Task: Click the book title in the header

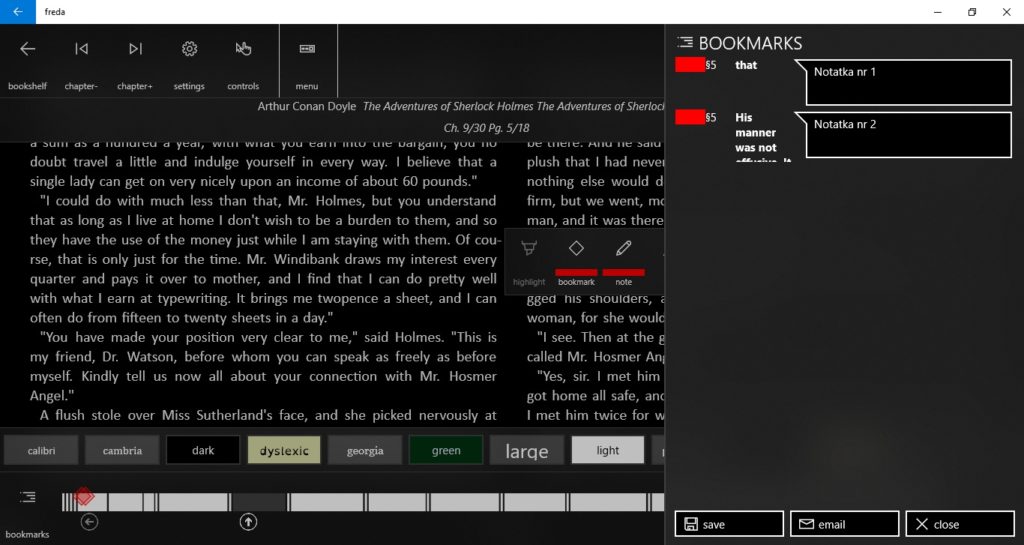Action: [513, 106]
